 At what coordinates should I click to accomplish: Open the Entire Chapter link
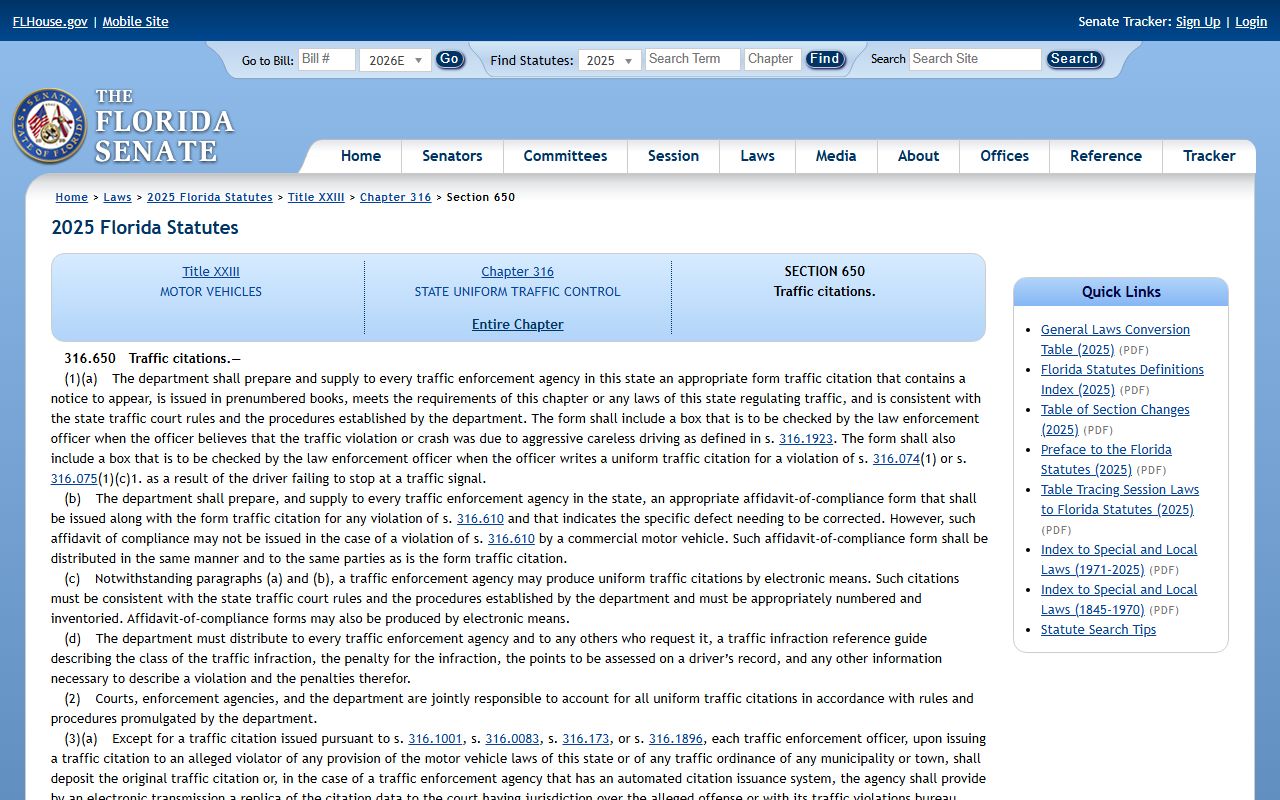coord(518,324)
